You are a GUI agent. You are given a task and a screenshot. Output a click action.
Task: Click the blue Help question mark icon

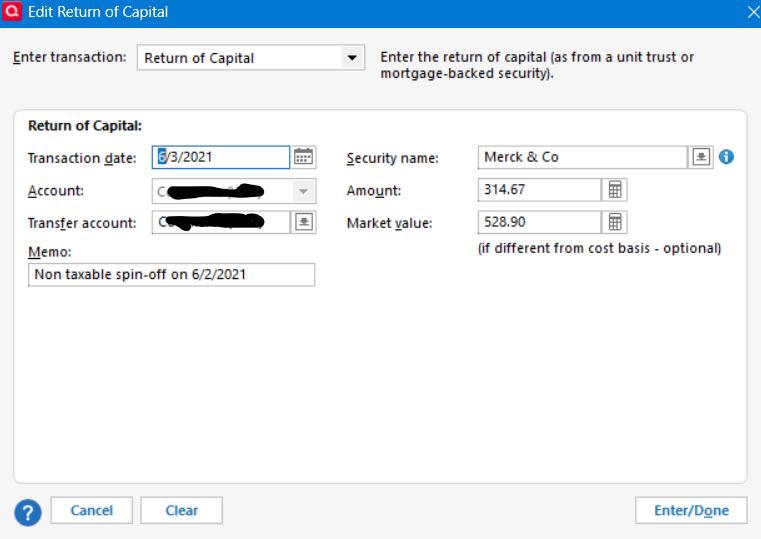[28, 513]
